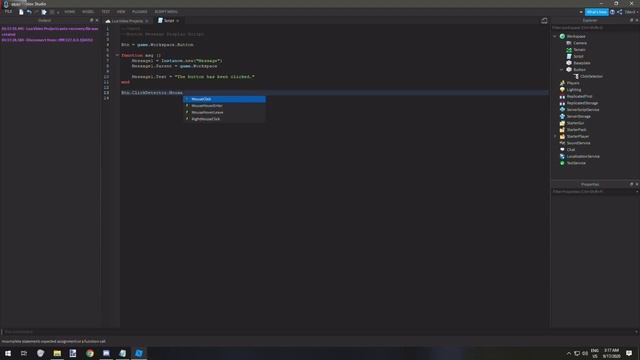Viewport: 640px width, 360px height.
Task: Open the Windows notification center
Action: (629, 353)
